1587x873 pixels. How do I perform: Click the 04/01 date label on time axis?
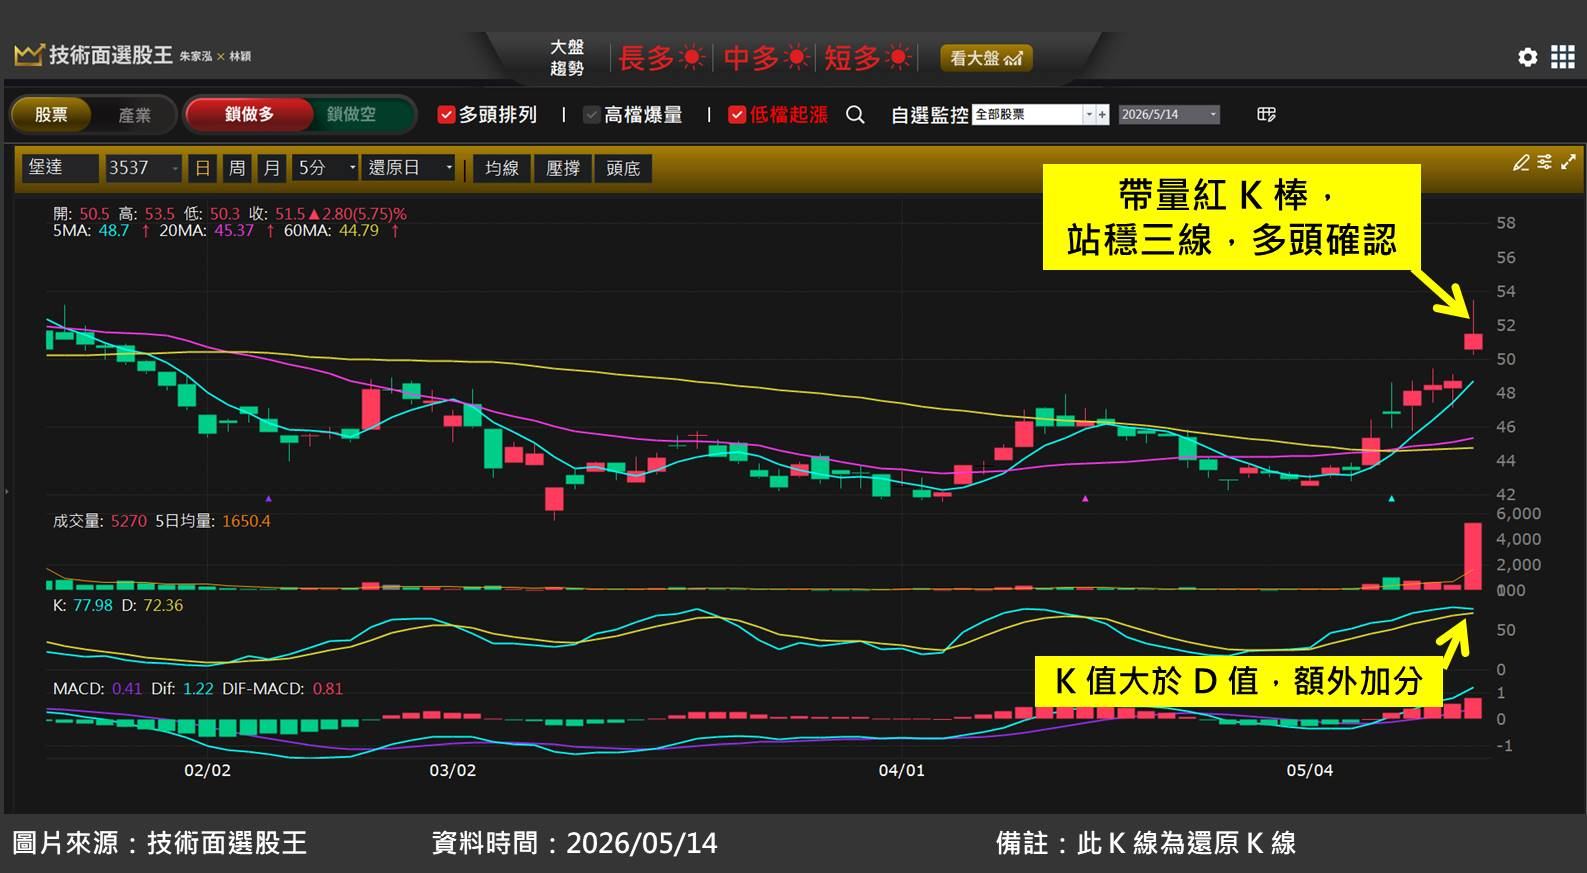[x=901, y=770]
